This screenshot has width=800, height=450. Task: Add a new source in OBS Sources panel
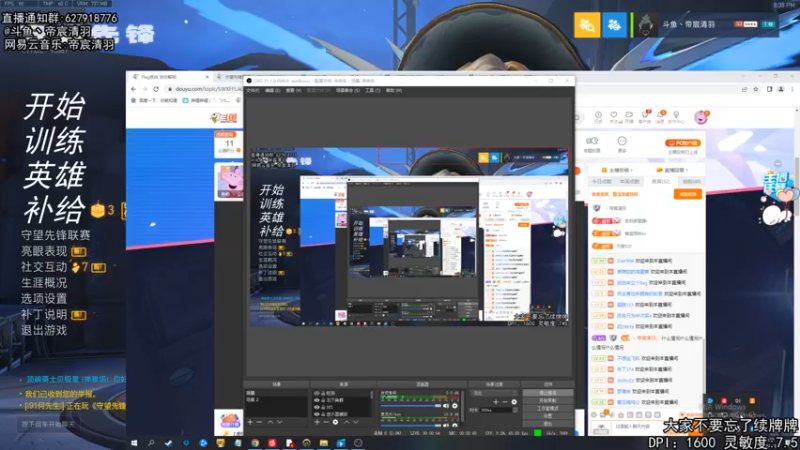317,422
